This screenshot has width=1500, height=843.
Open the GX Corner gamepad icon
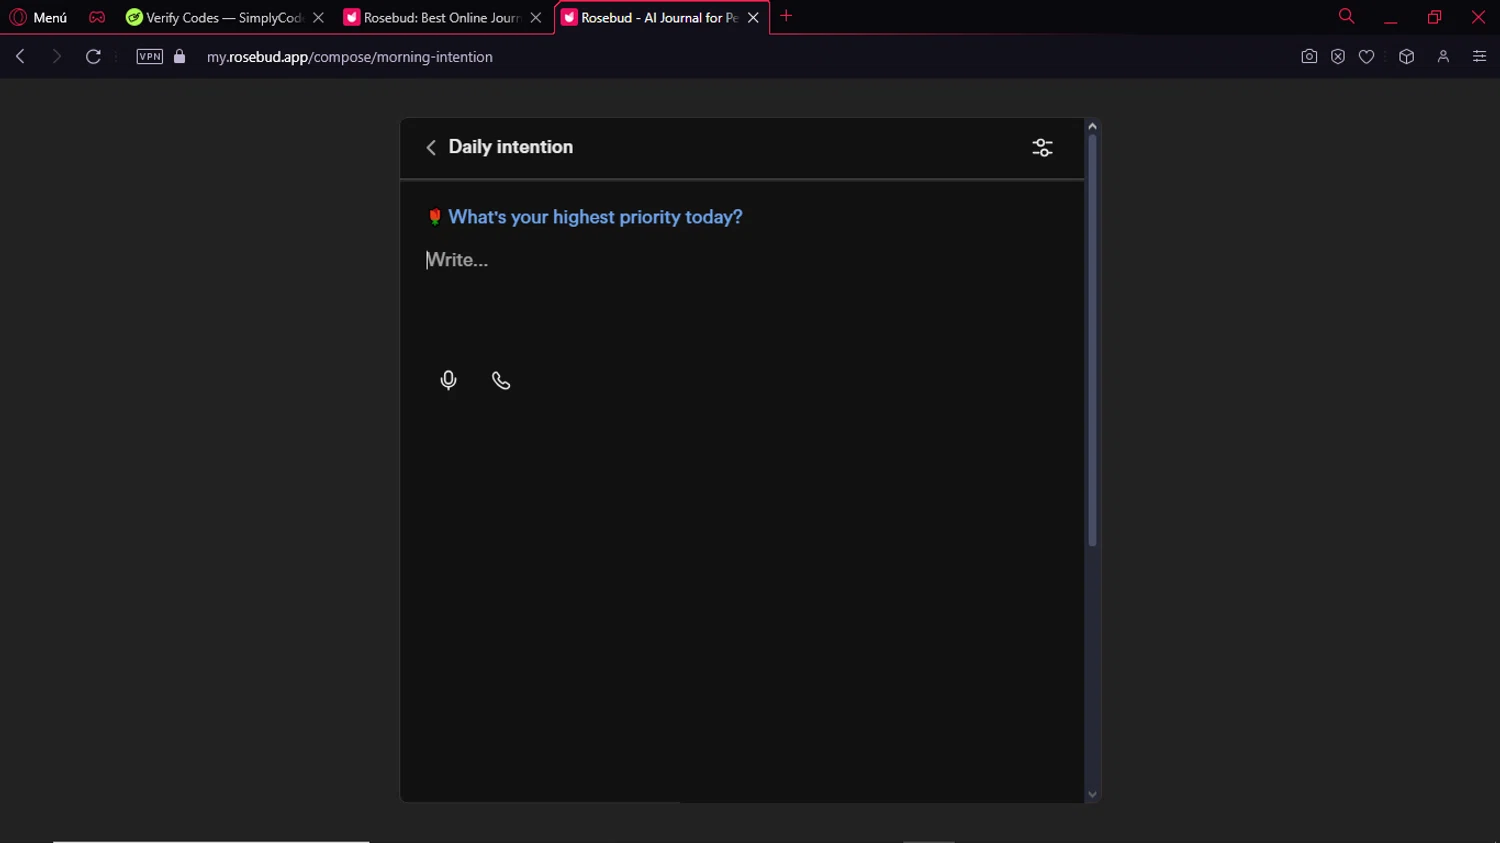(x=97, y=17)
